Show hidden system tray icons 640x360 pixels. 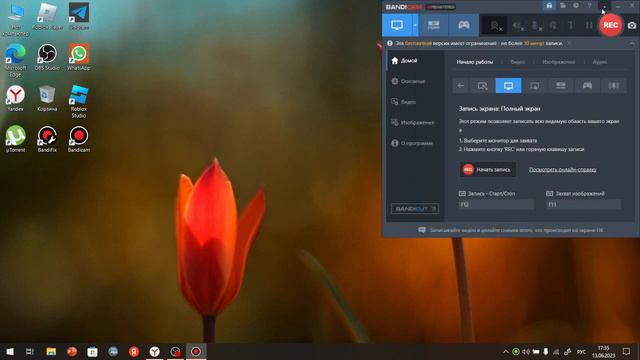(x=506, y=352)
